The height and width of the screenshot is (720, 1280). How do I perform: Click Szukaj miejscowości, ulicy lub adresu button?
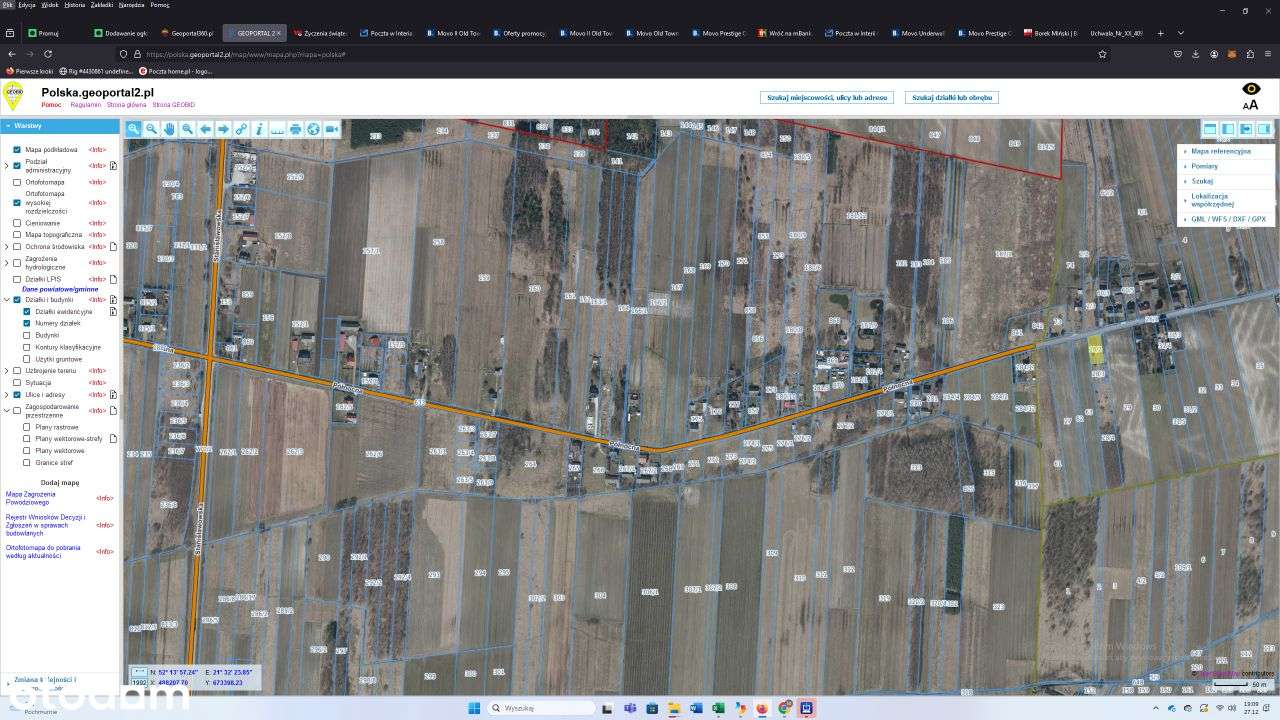tap(826, 98)
